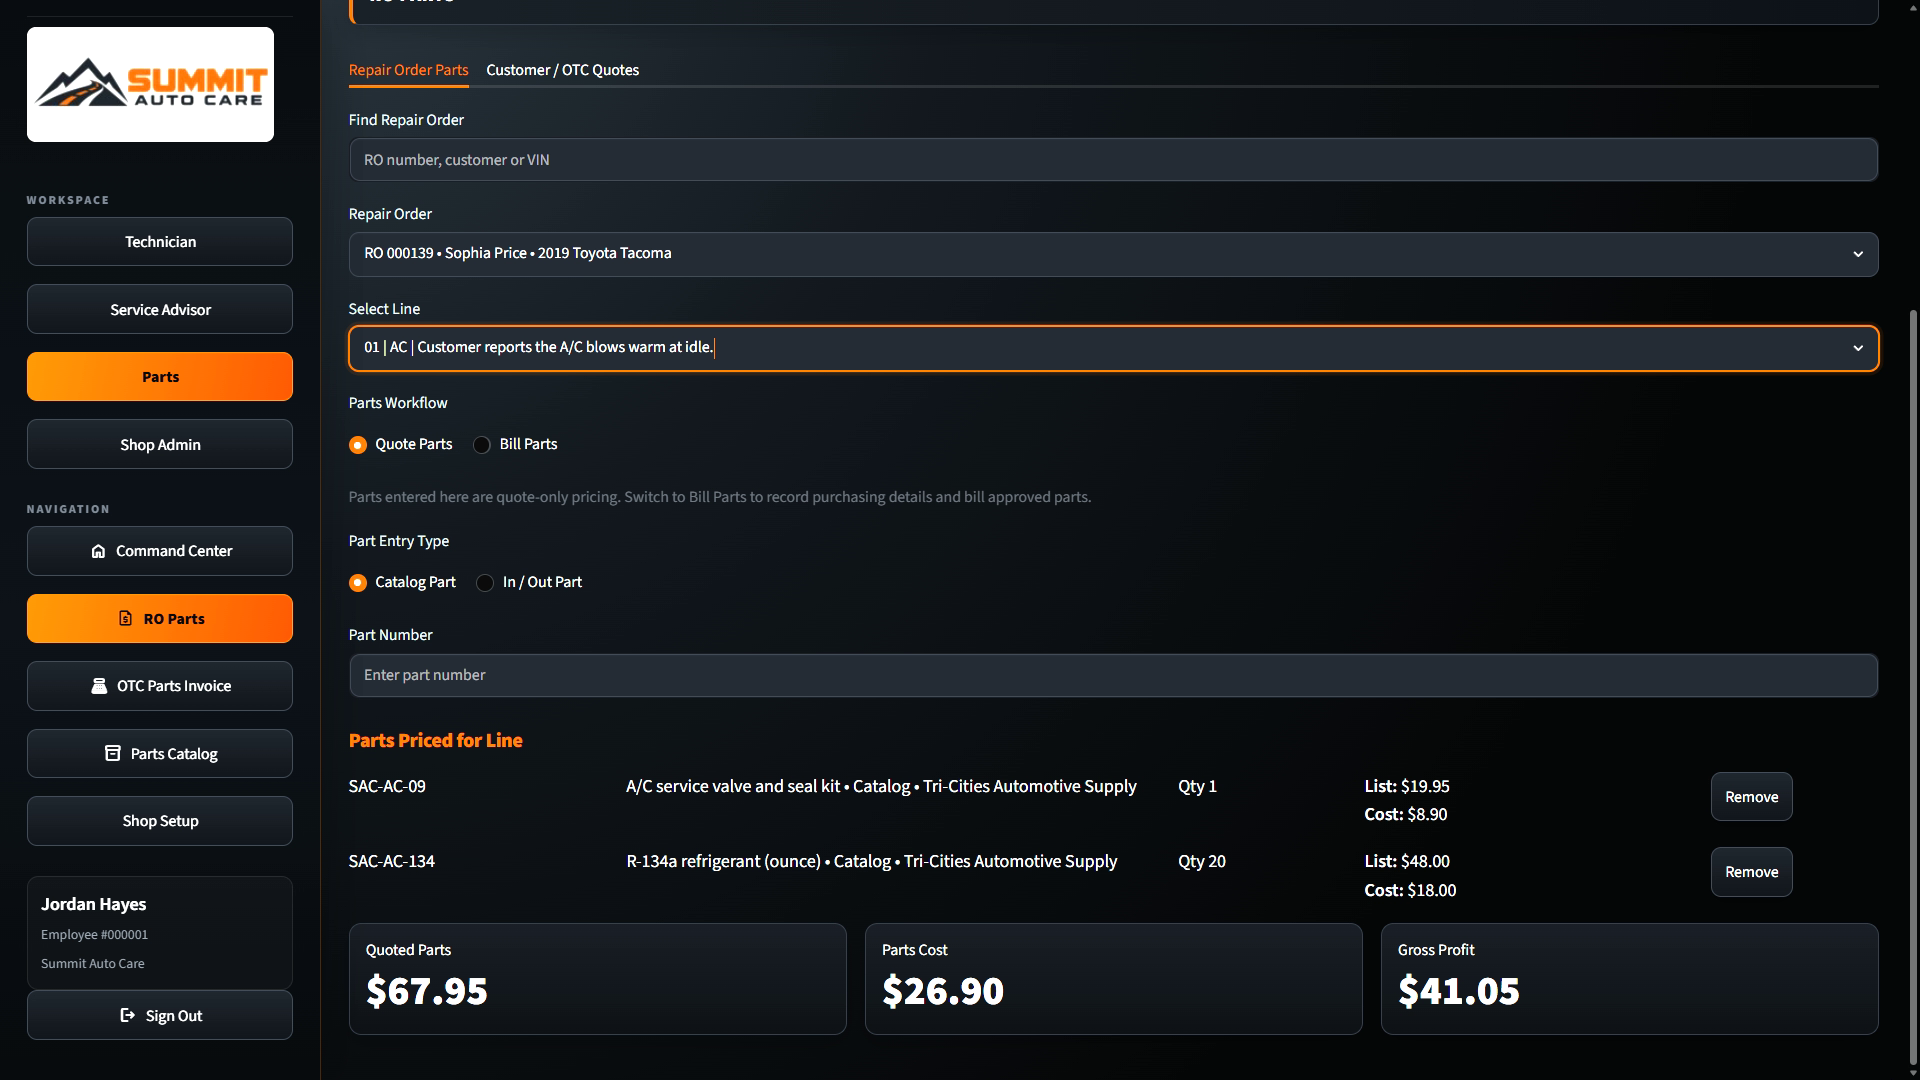Click the Command Center home icon
Viewport: 1920px width, 1080px height.
[x=98, y=551]
